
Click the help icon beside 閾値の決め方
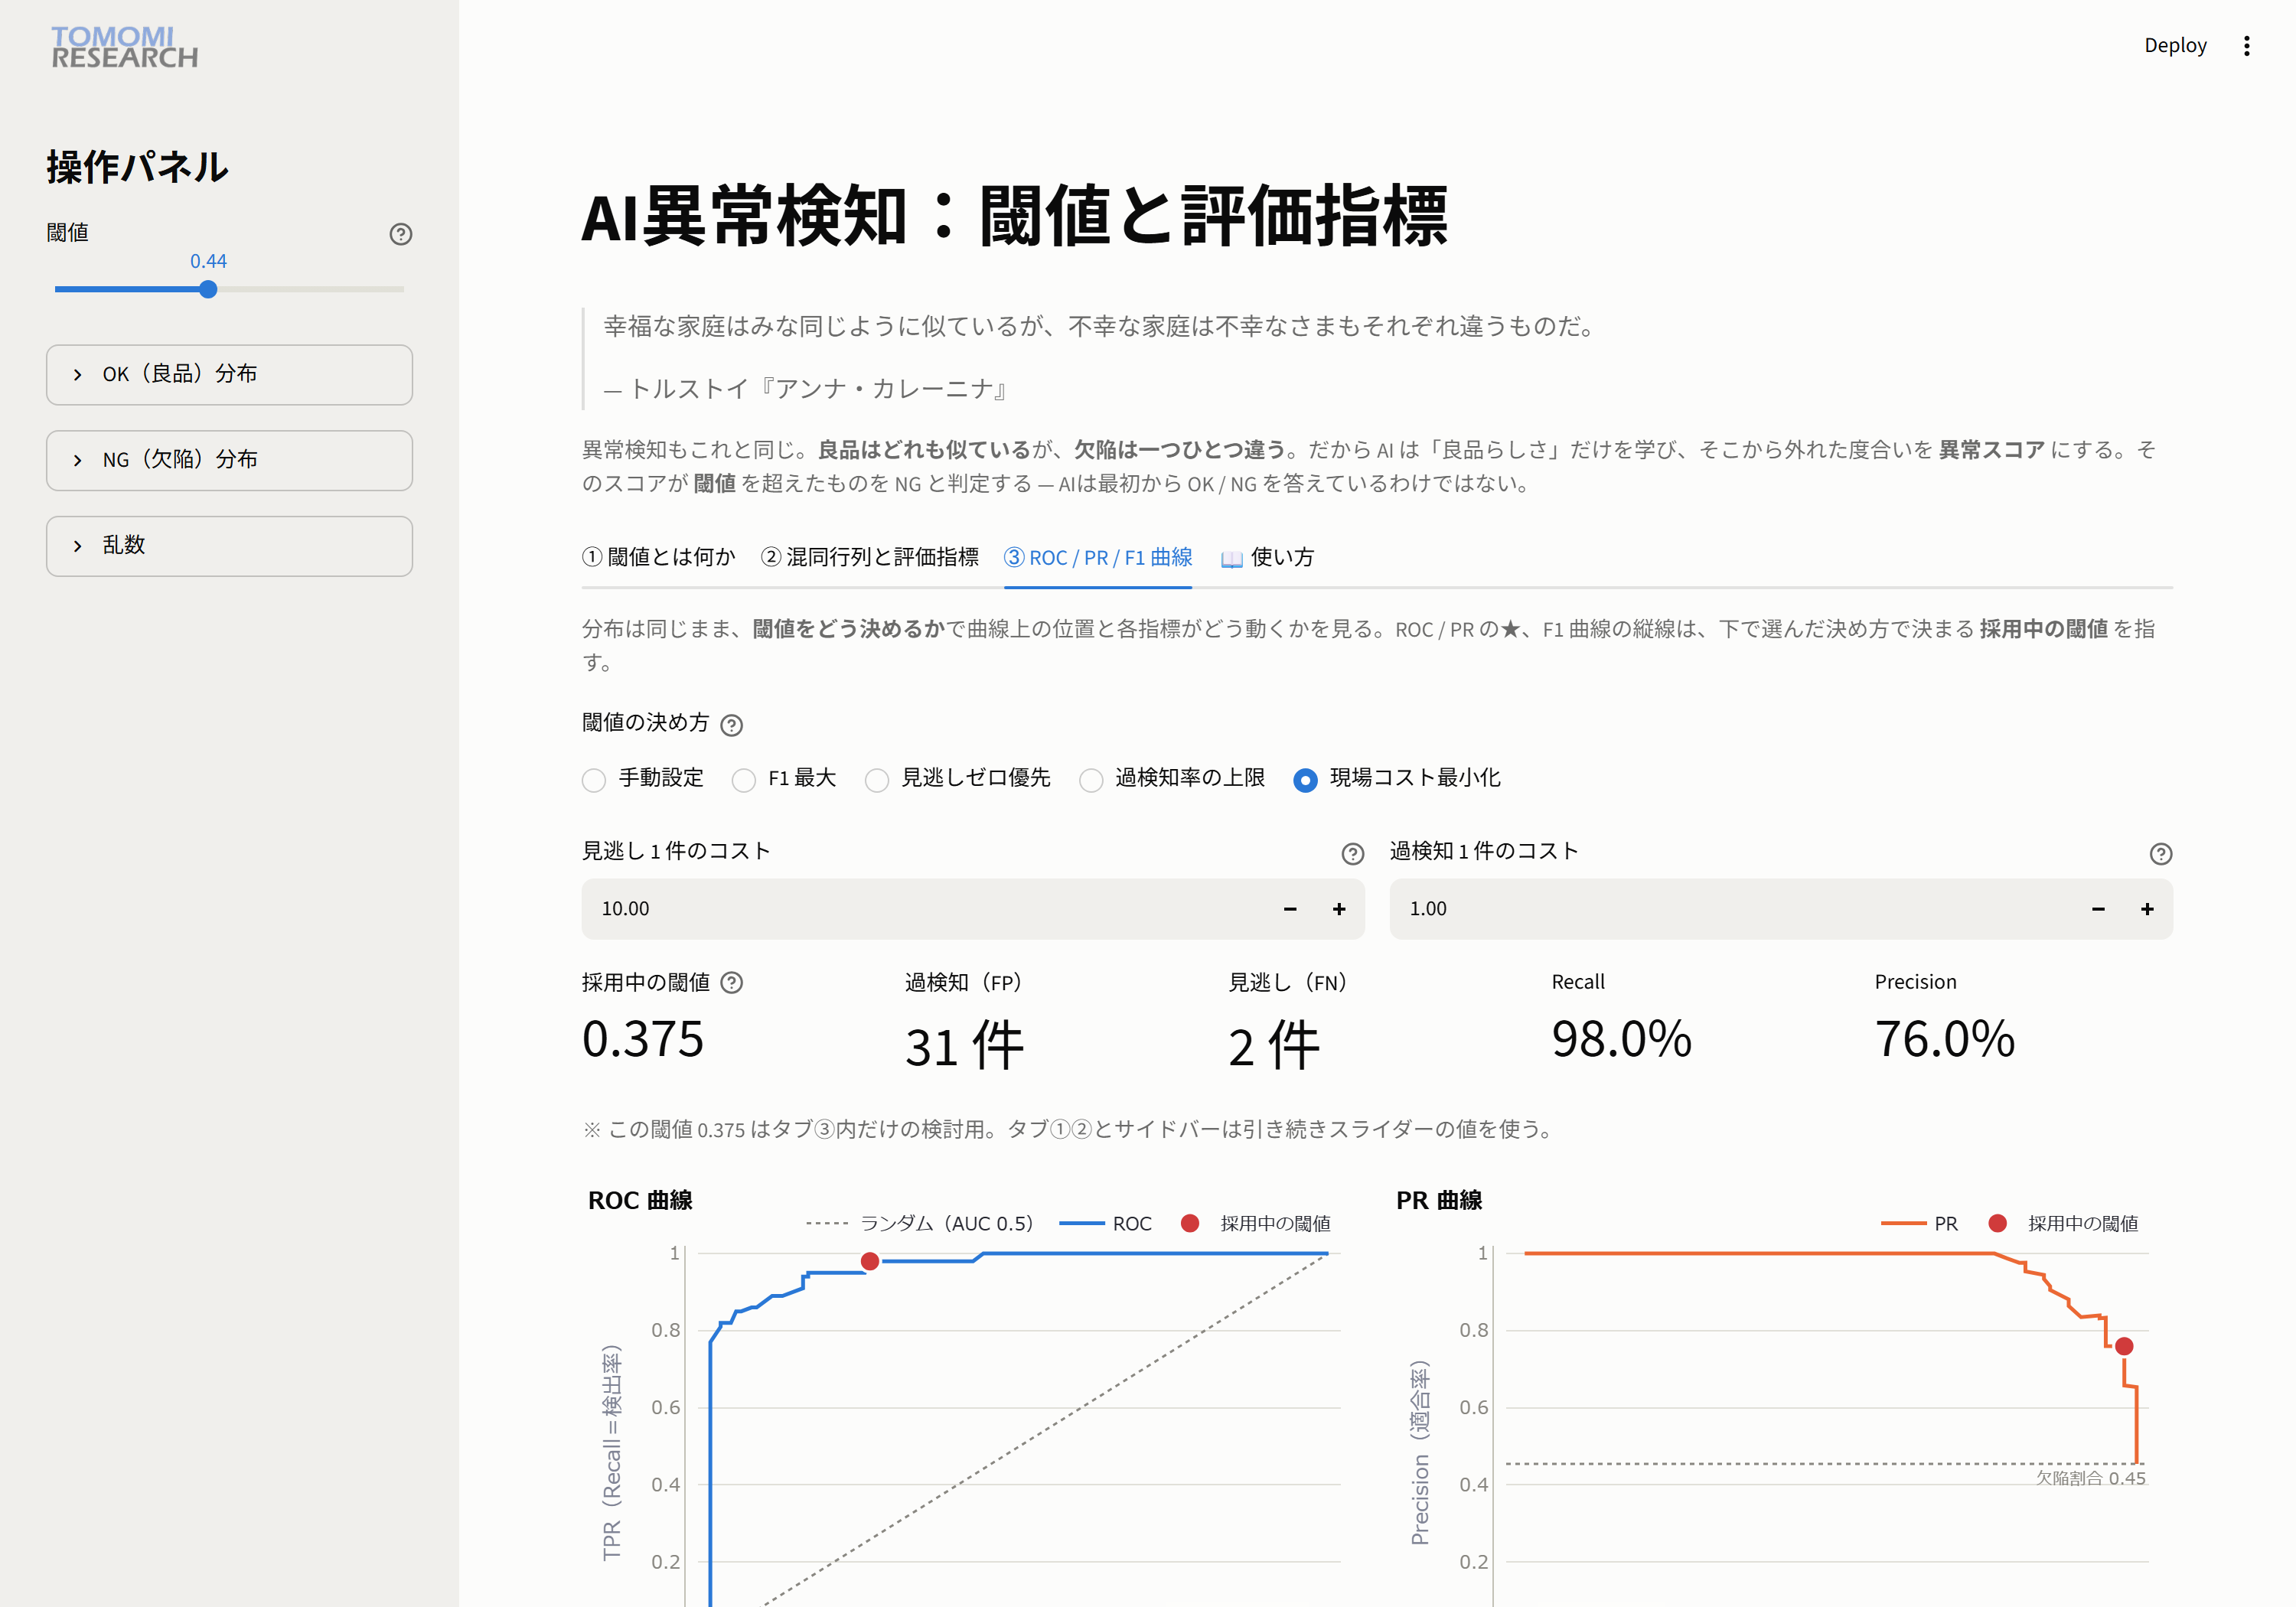pyautogui.click(x=731, y=725)
